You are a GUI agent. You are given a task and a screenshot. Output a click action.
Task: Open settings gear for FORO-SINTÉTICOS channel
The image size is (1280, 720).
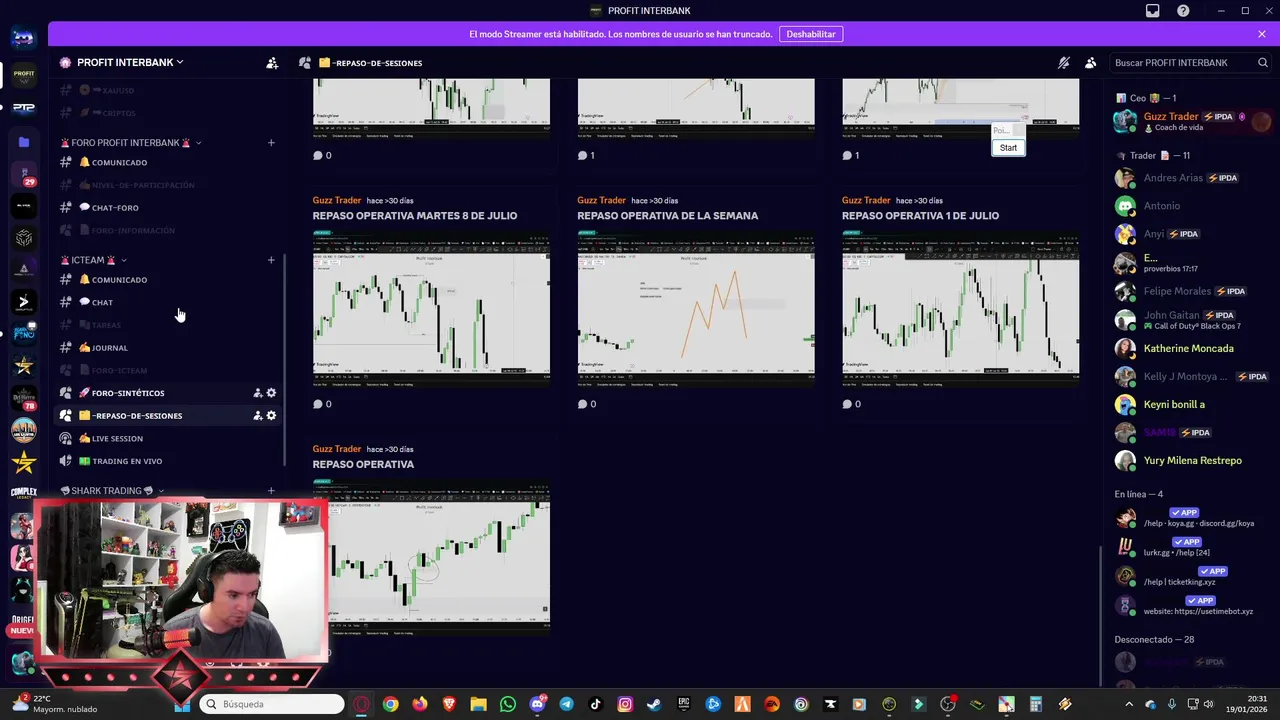pos(271,393)
